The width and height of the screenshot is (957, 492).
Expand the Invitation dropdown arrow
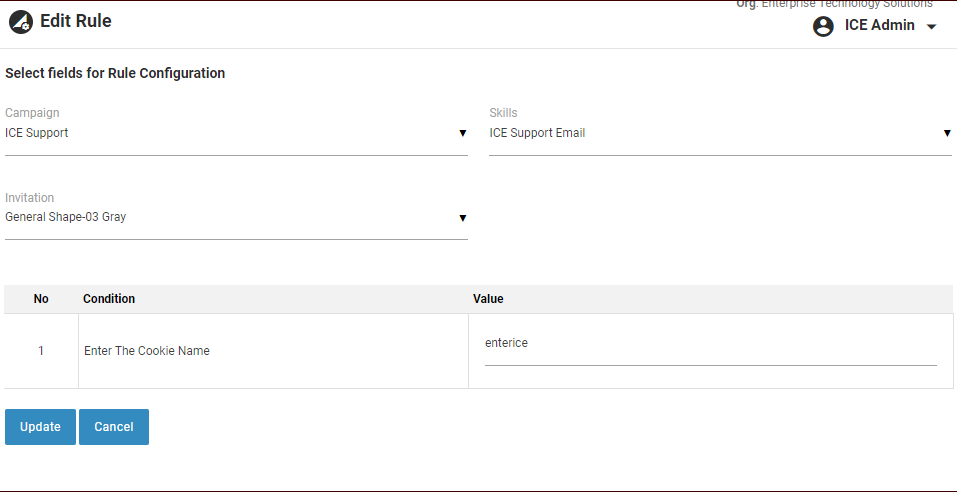coord(462,217)
